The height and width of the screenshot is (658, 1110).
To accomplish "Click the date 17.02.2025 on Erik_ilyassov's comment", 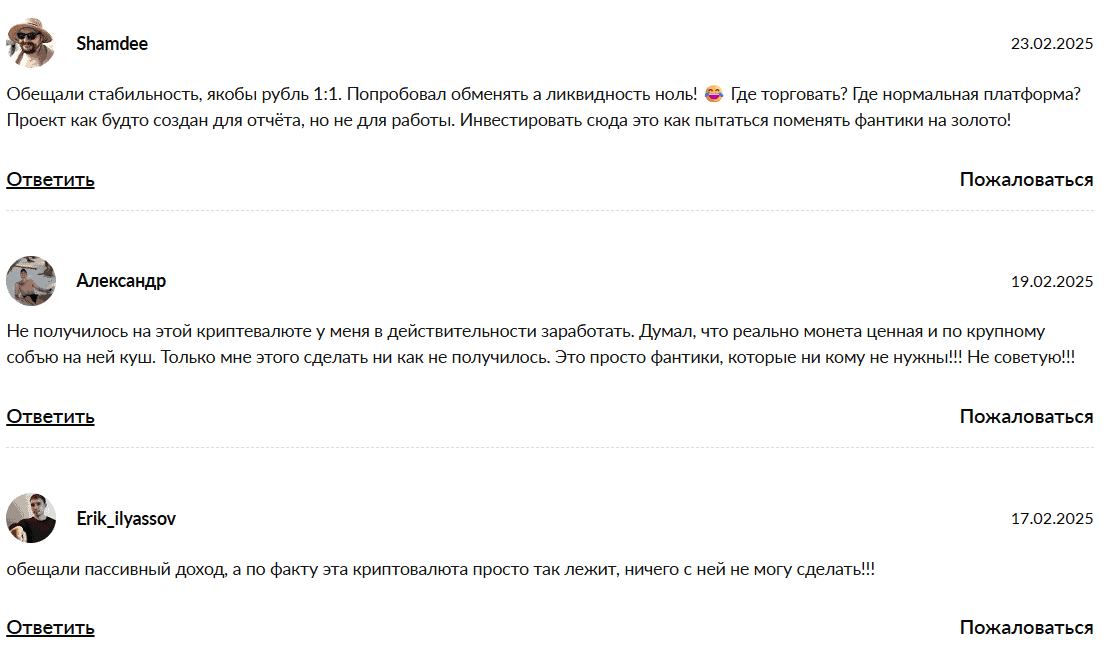I will click(x=1052, y=516).
